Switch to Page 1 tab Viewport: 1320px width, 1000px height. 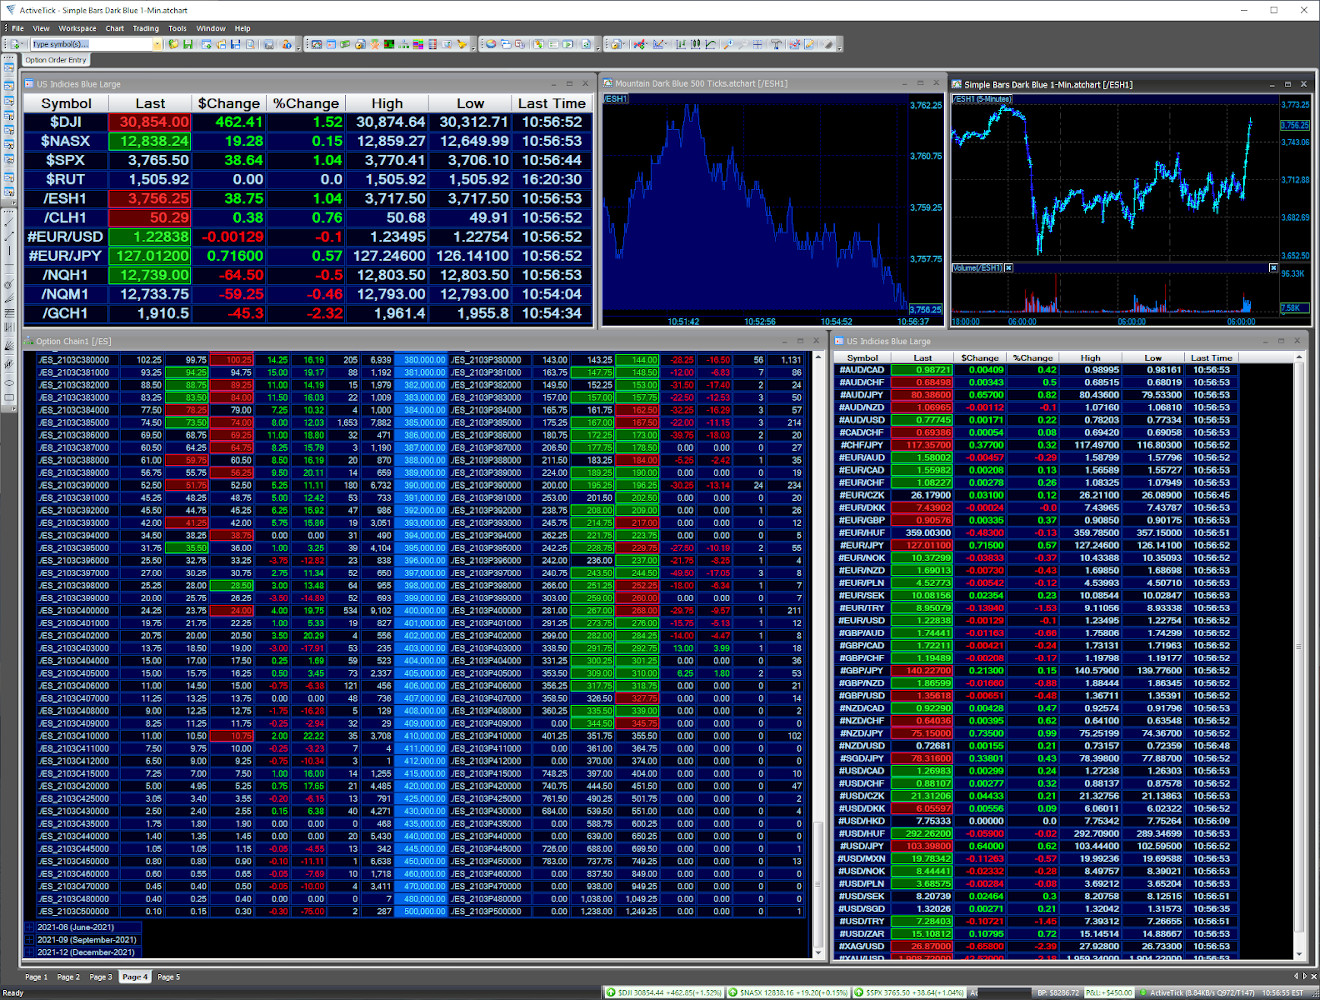click(x=35, y=977)
